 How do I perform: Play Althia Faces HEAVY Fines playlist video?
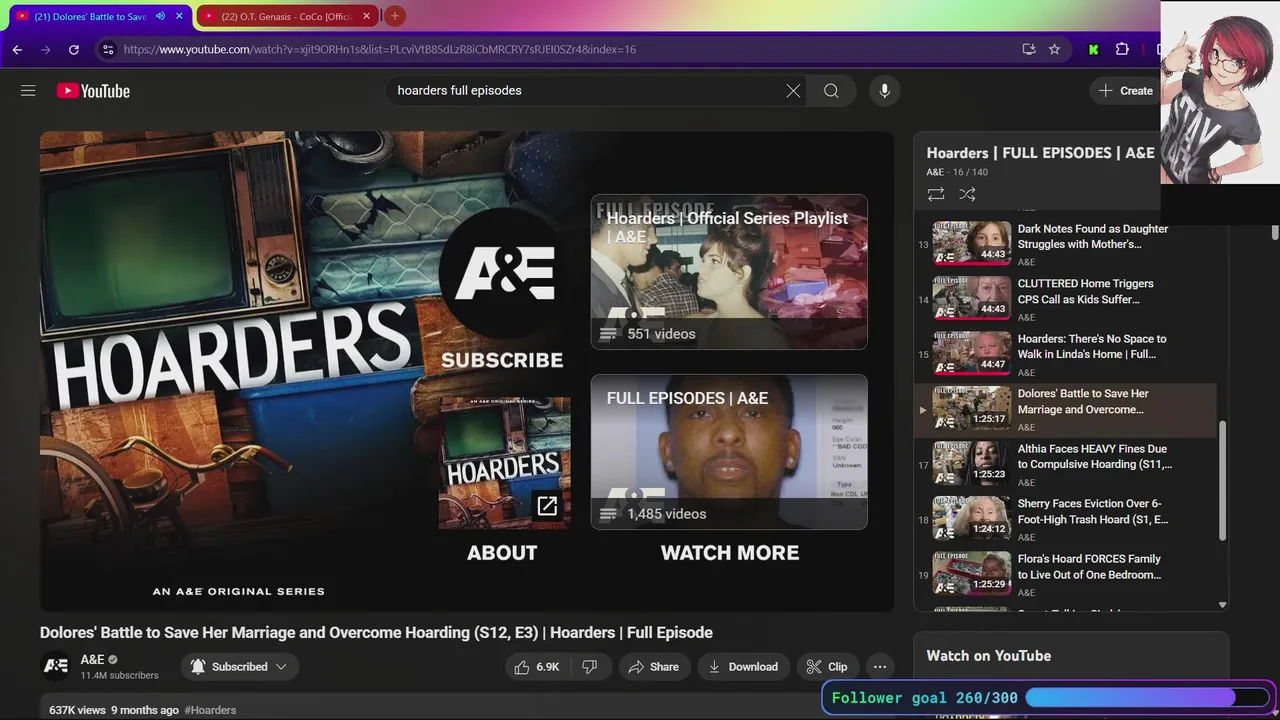click(x=1065, y=464)
